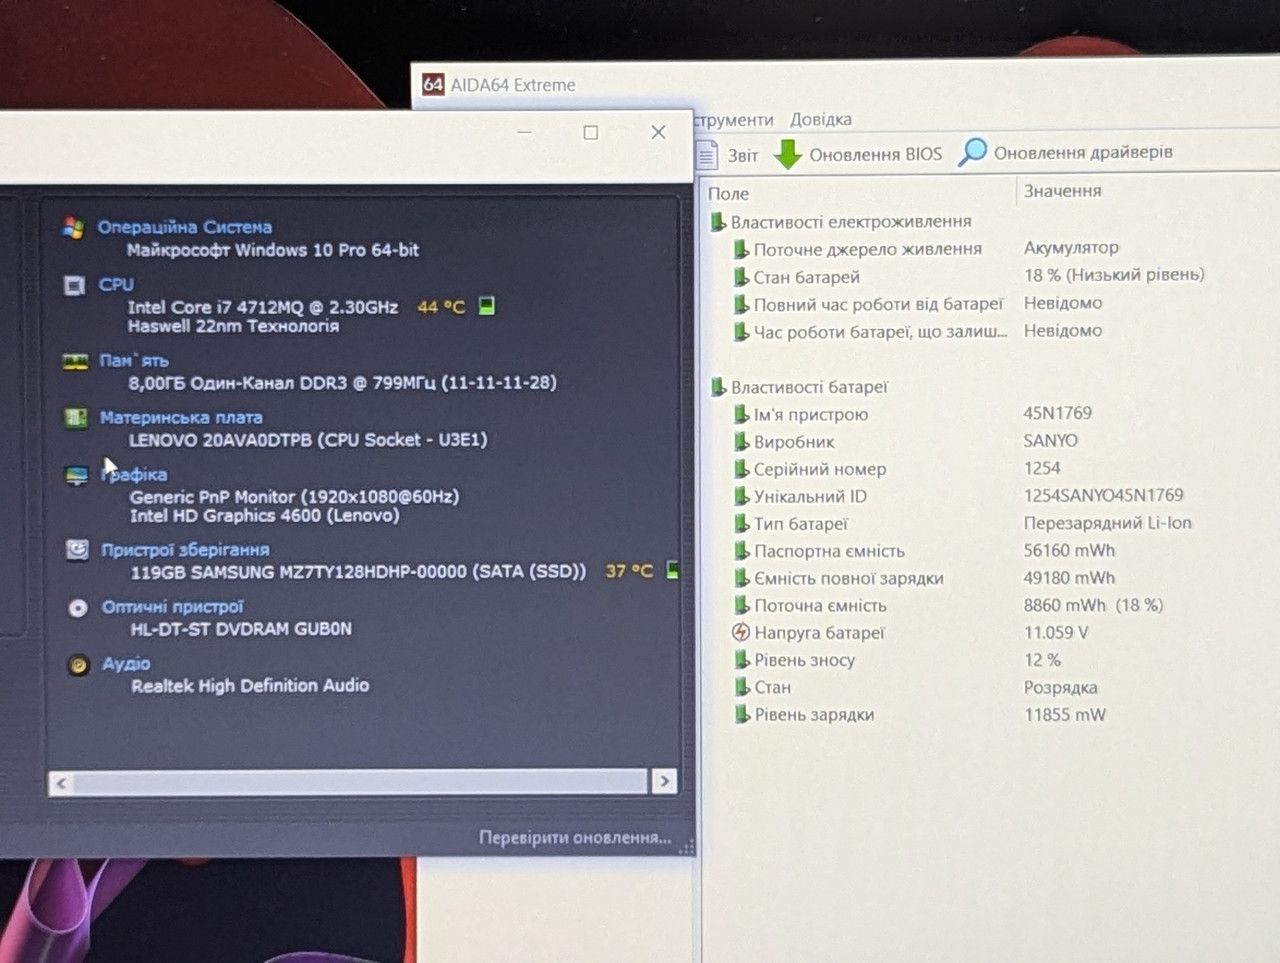Screen dimensions: 1280x963
Task: Click the Напруга батареї voltage icon
Action: 741,632
